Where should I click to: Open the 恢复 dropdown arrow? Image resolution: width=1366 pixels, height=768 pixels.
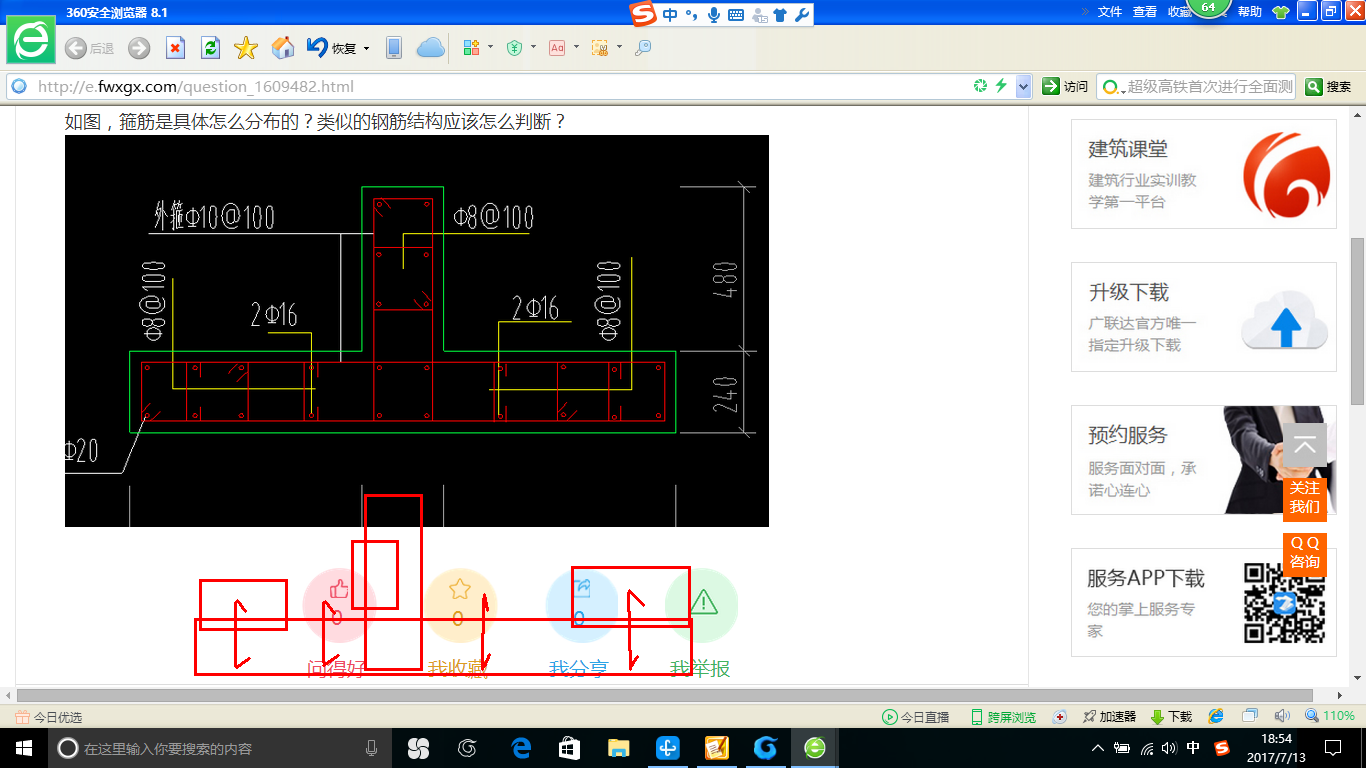(x=367, y=48)
